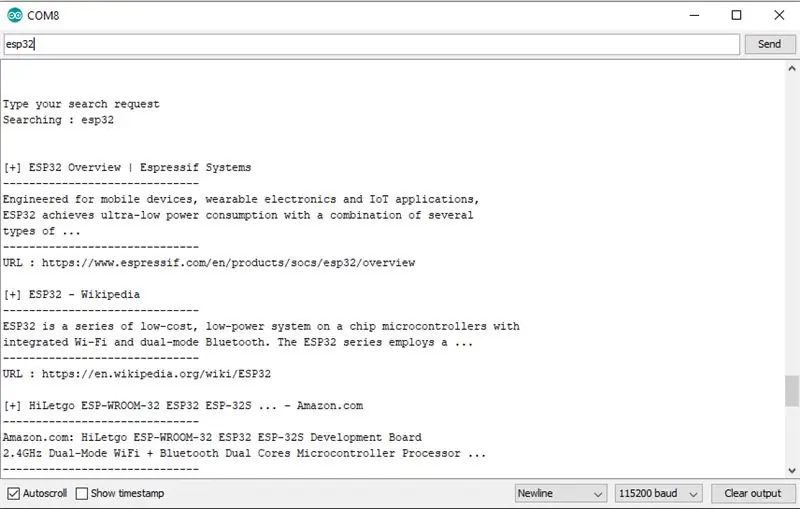The image size is (800, 509).
Task: Click the 'Type your search request' line
Action: click(x=81, y=104)
